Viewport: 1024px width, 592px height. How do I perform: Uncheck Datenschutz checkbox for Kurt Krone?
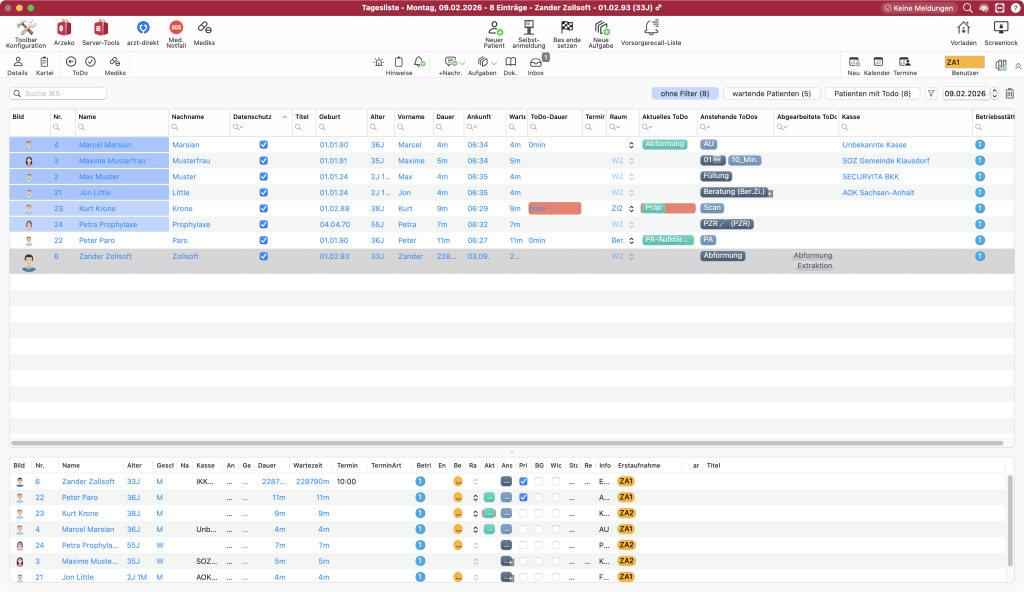(x=263, y=209)
